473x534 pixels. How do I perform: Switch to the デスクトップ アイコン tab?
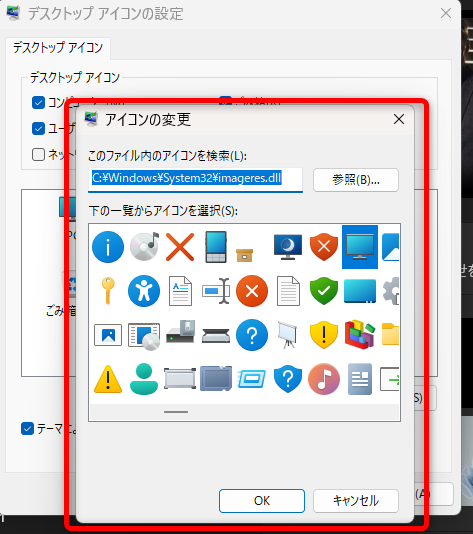58,48
